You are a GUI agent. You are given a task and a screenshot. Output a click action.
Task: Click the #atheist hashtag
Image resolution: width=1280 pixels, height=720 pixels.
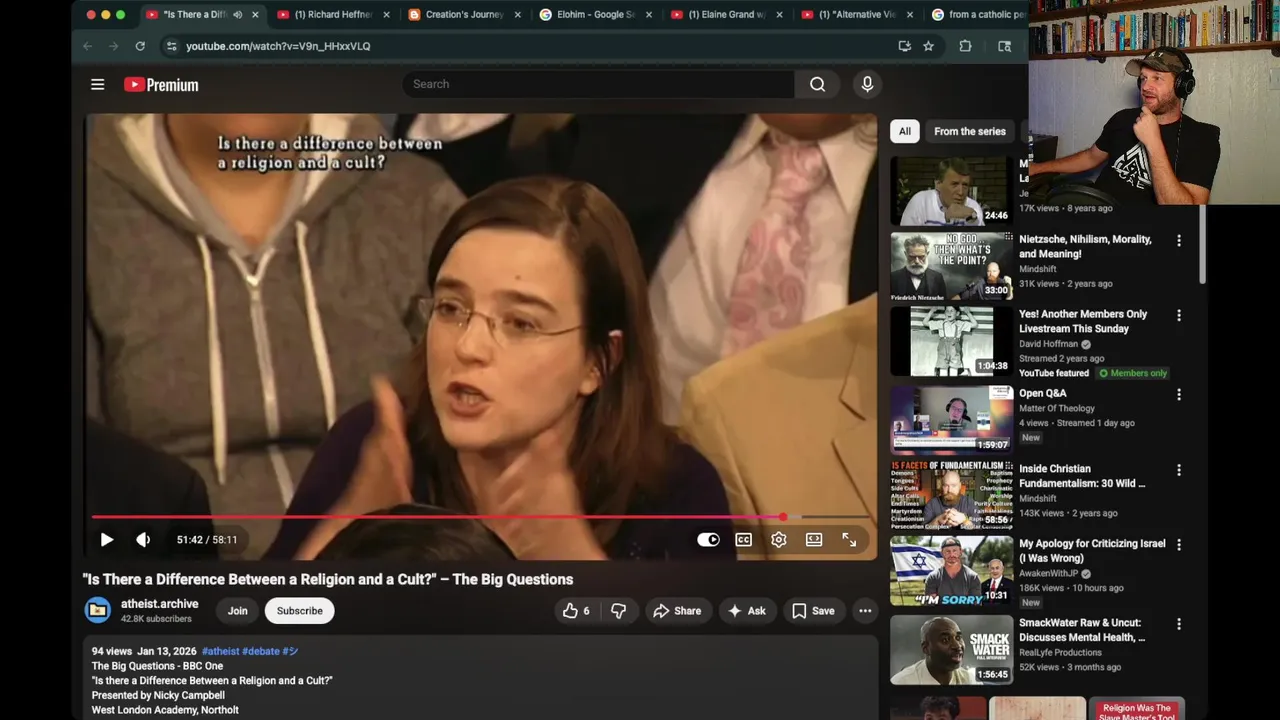[220, 651]
